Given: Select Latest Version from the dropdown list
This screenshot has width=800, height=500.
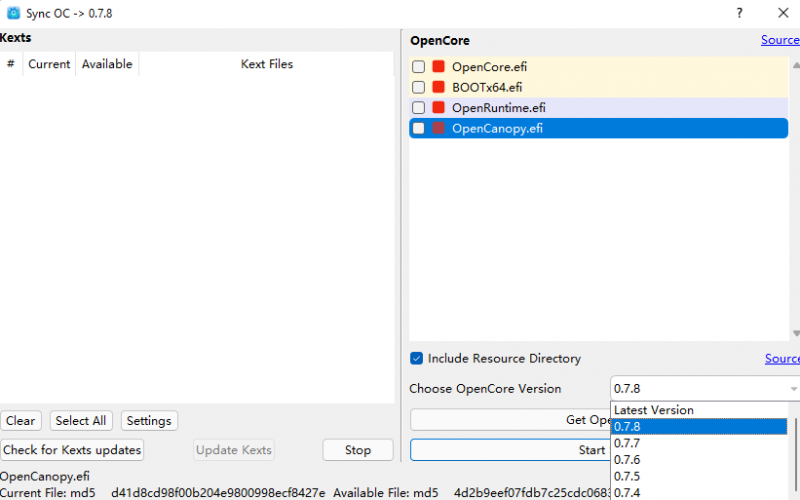Looking at the screenshot, I should click(699, 410).
